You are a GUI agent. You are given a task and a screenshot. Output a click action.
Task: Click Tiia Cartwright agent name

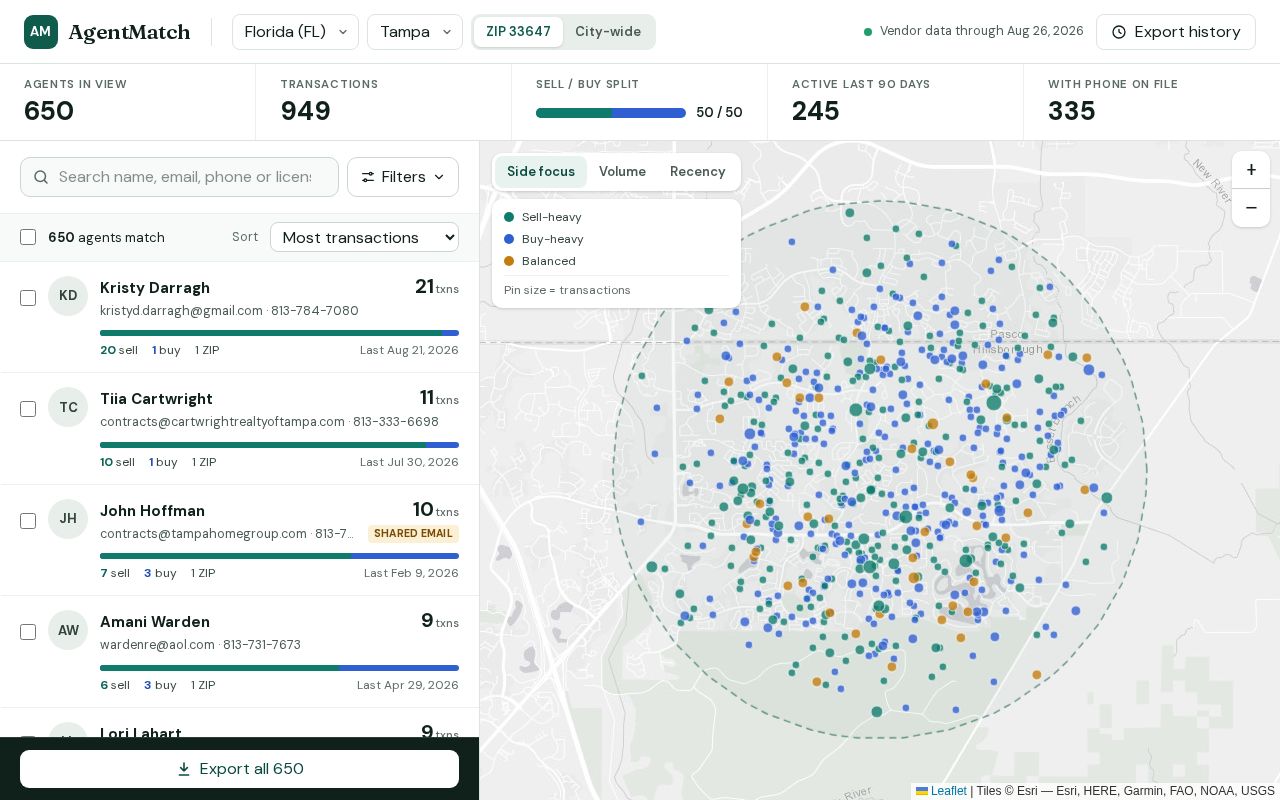coord(156,399)
